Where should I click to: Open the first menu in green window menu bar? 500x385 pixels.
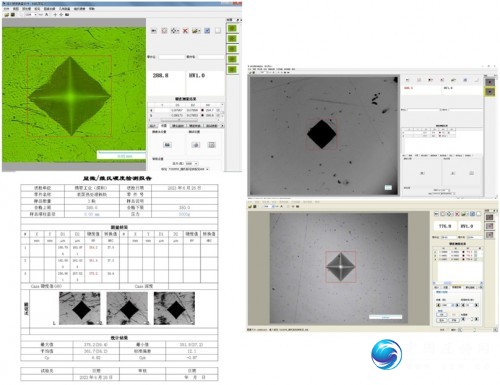(x=6, y=9)
